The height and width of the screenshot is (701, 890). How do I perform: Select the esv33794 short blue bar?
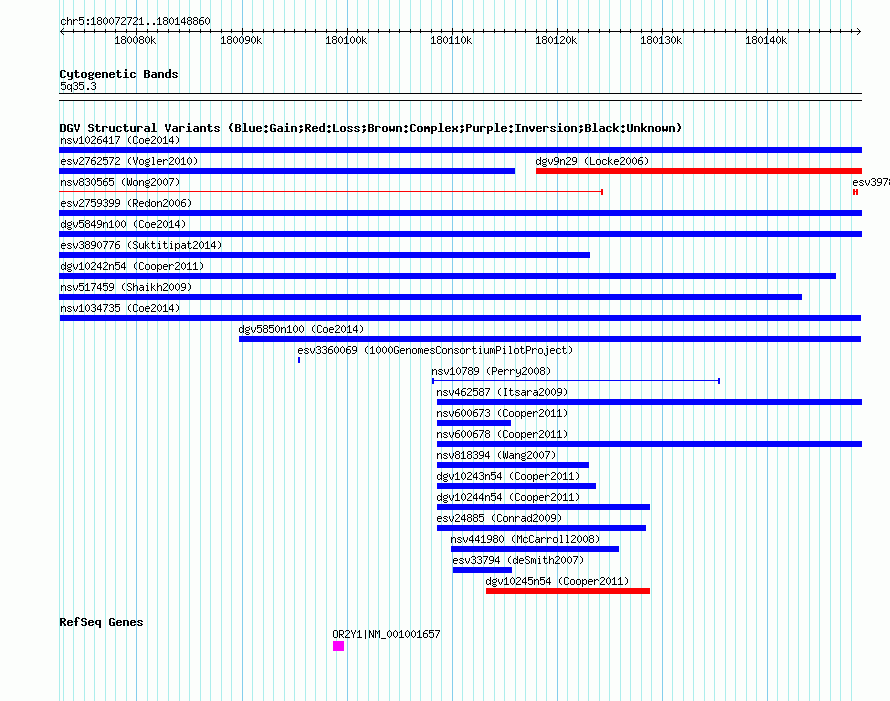pos(482,570)
